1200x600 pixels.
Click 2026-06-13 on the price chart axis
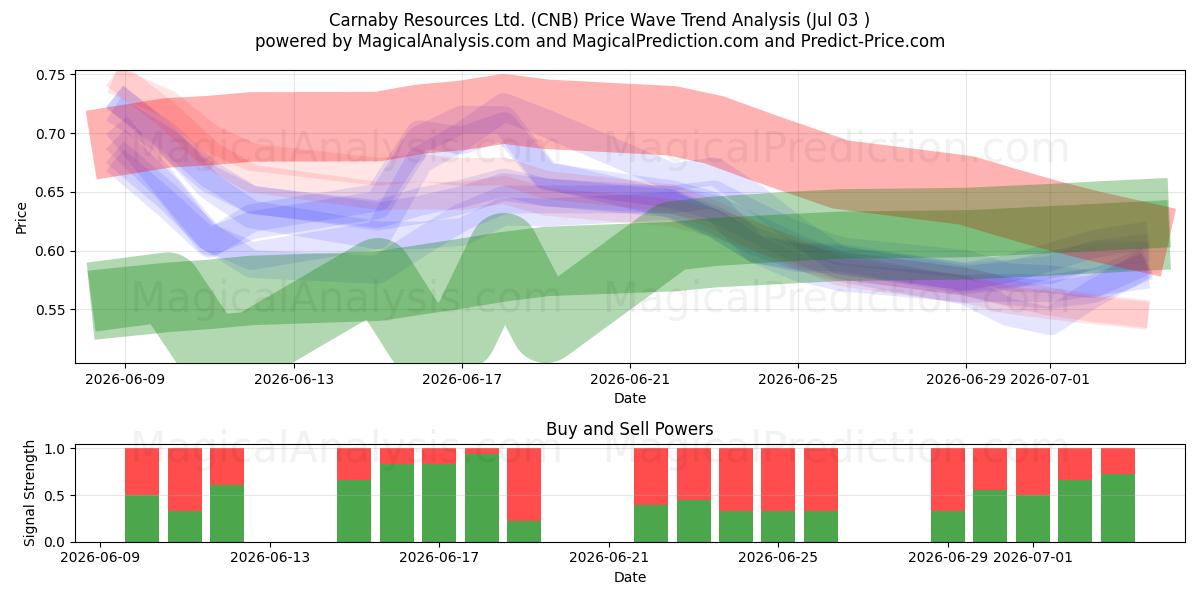[293, 379]
